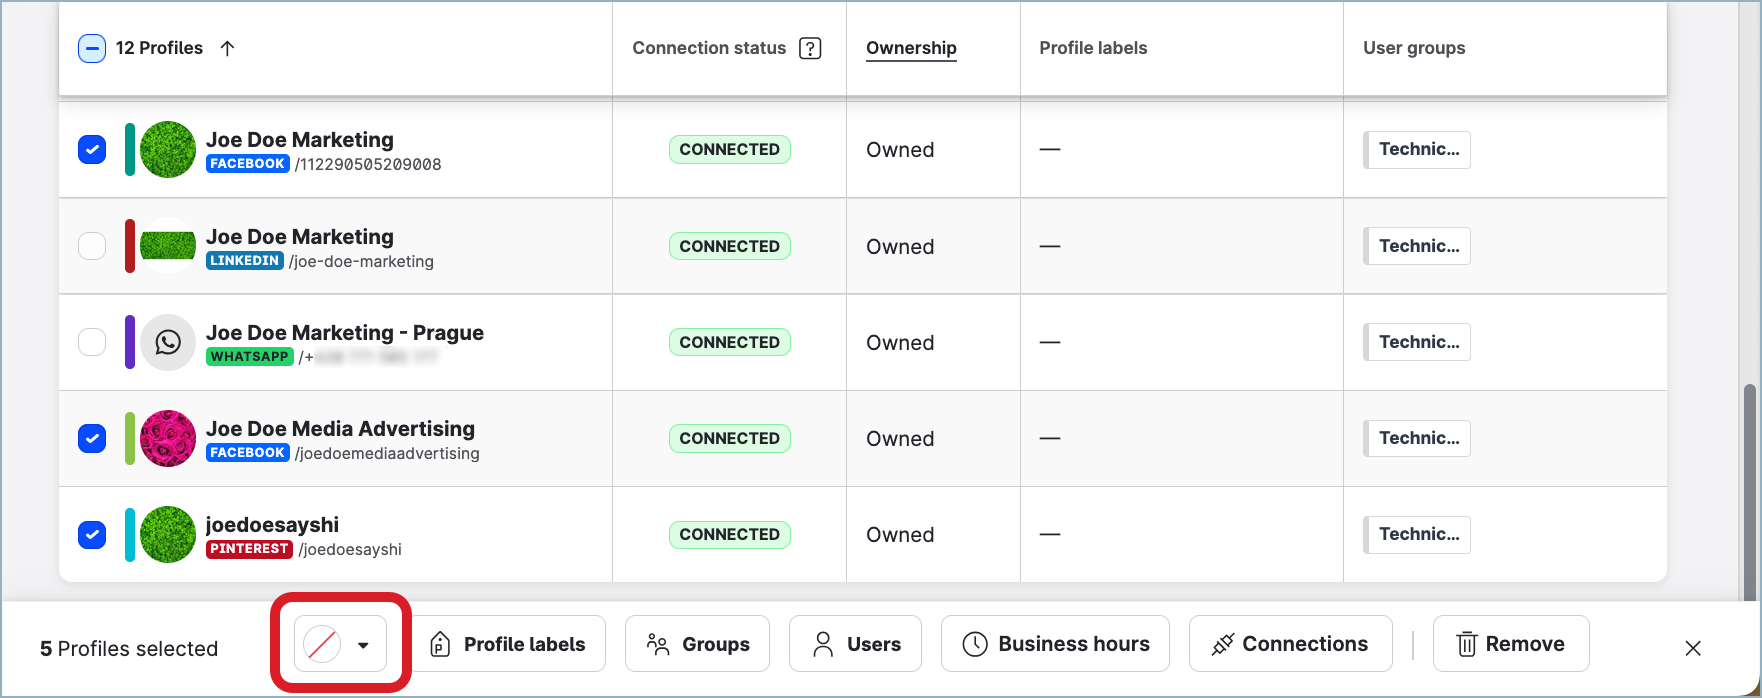This screenshot has width=1762, height=698.
Task: Click the pink roses avatar of Joe Doe Media Advertising
Action: click(168, 438)
